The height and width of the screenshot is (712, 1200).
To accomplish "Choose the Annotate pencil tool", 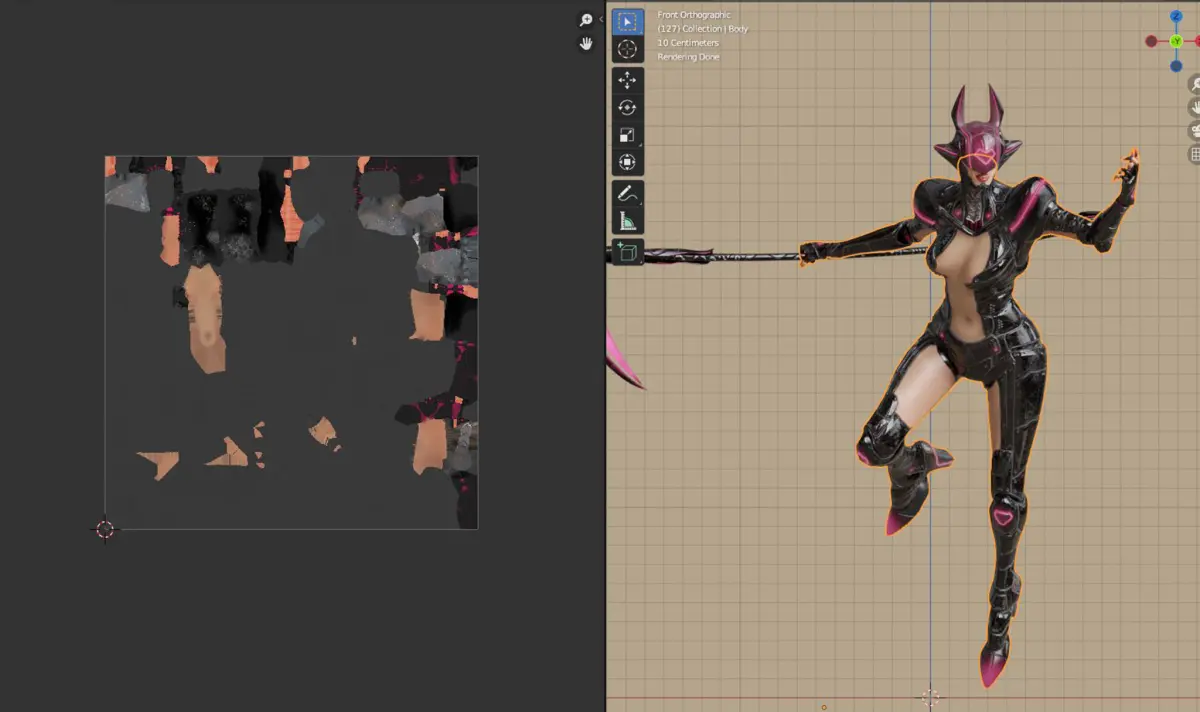I will click(627, 194).
